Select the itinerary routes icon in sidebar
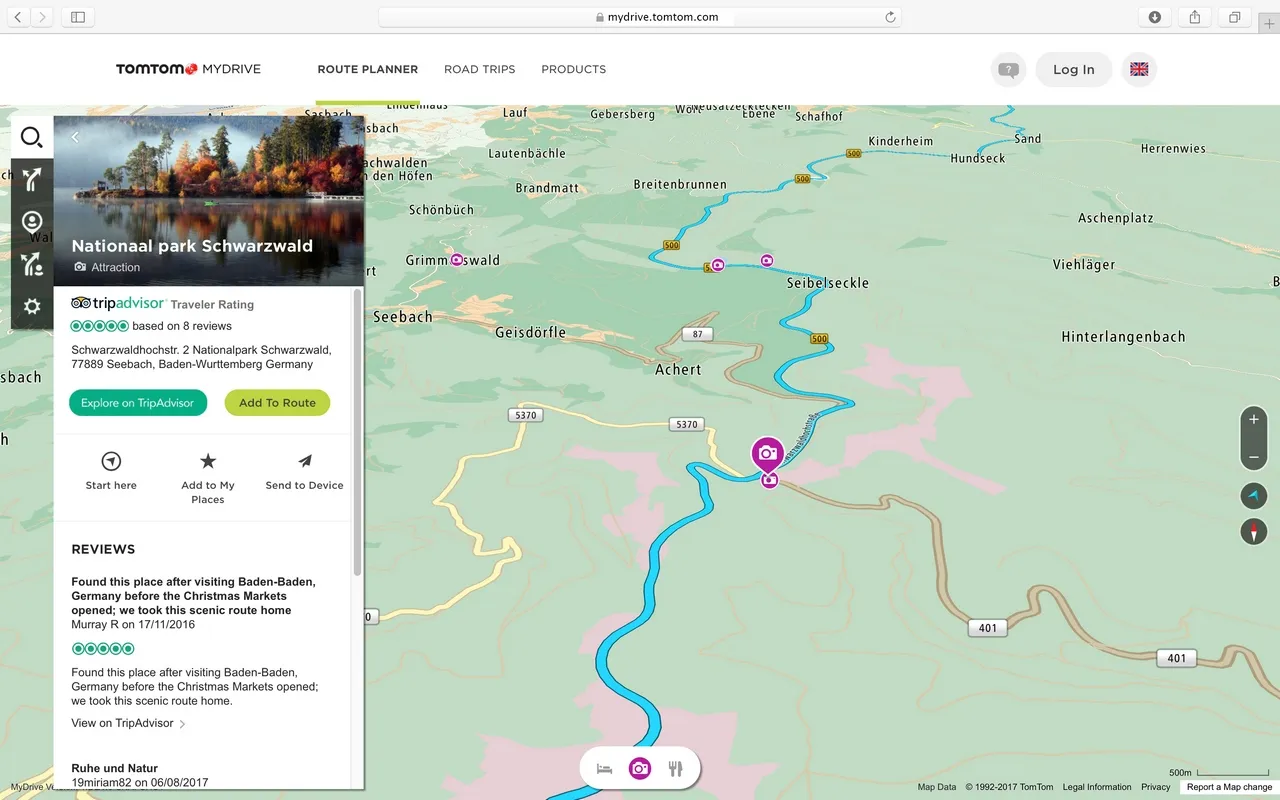This screenshot has height=800, width=1280. coord(31,264)
